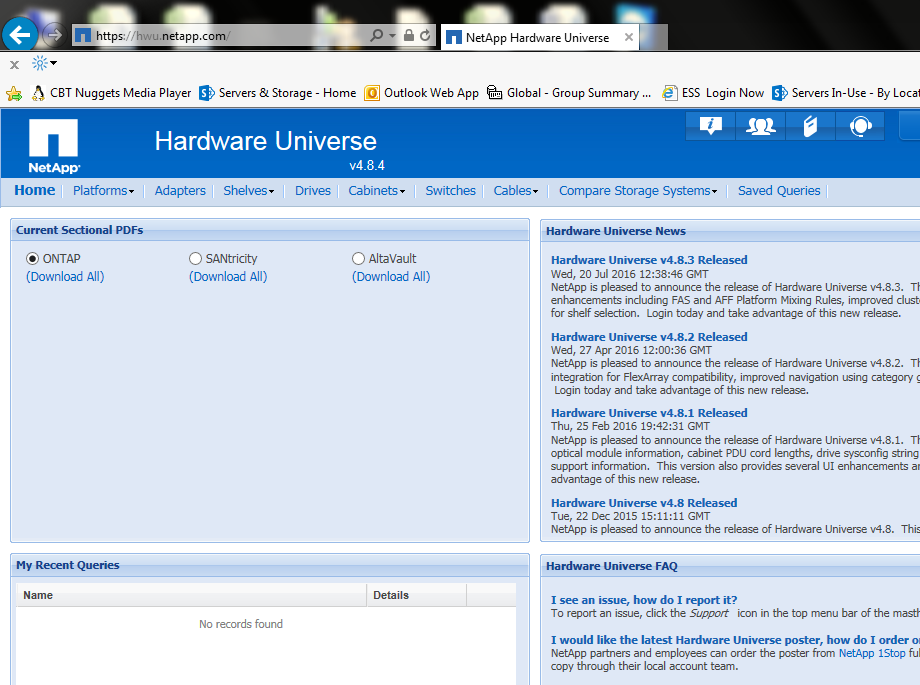The height and width of the screenshot is (685, 920).
Task: Open Hardware Universe v4.8.3 Released news link
Action: (x=649, y=260)
